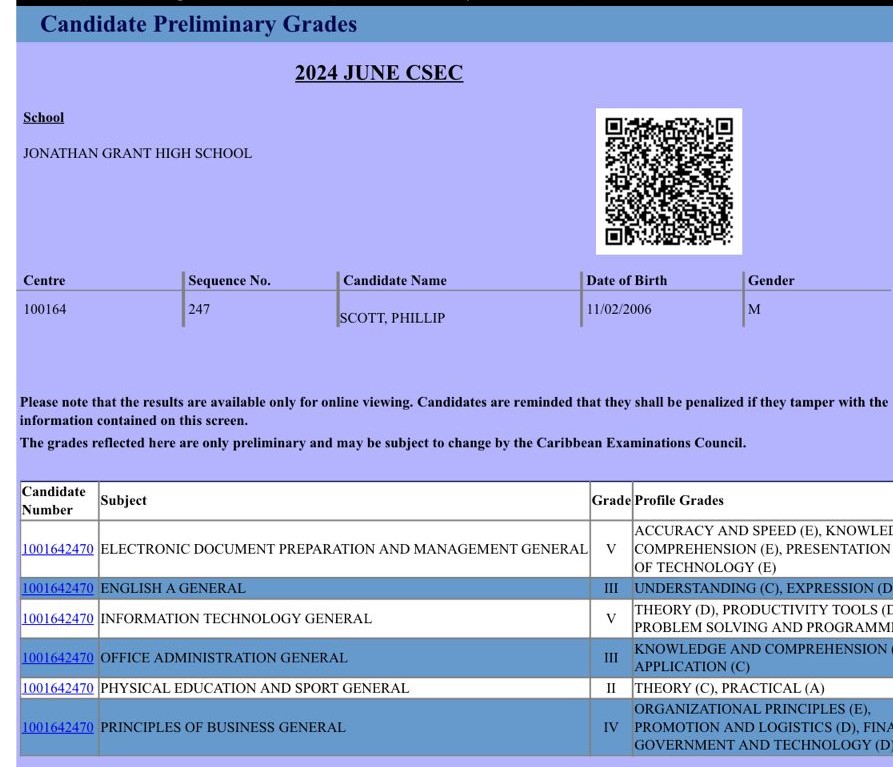Open candidate number link in English A row

(58, 588)
